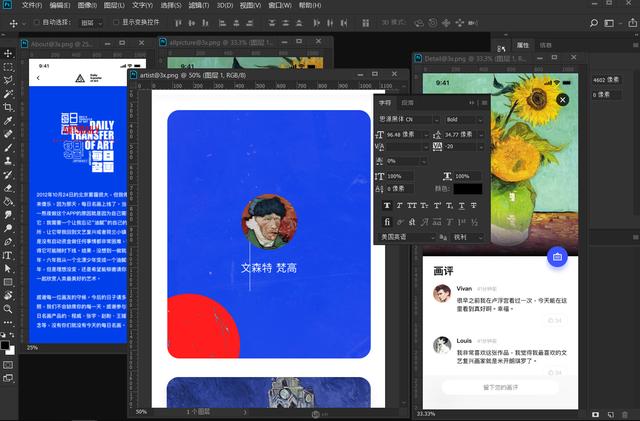Toggle Superscript in Character panel
Screen dimensions: 640x421
437,205
